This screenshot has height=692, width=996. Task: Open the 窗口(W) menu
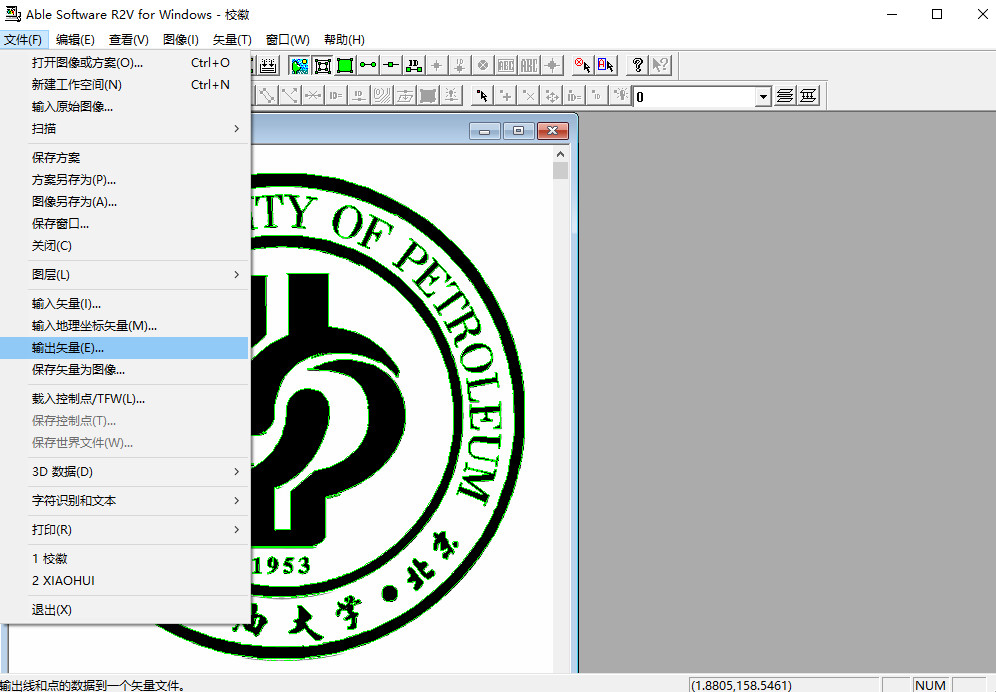point(287,39)
